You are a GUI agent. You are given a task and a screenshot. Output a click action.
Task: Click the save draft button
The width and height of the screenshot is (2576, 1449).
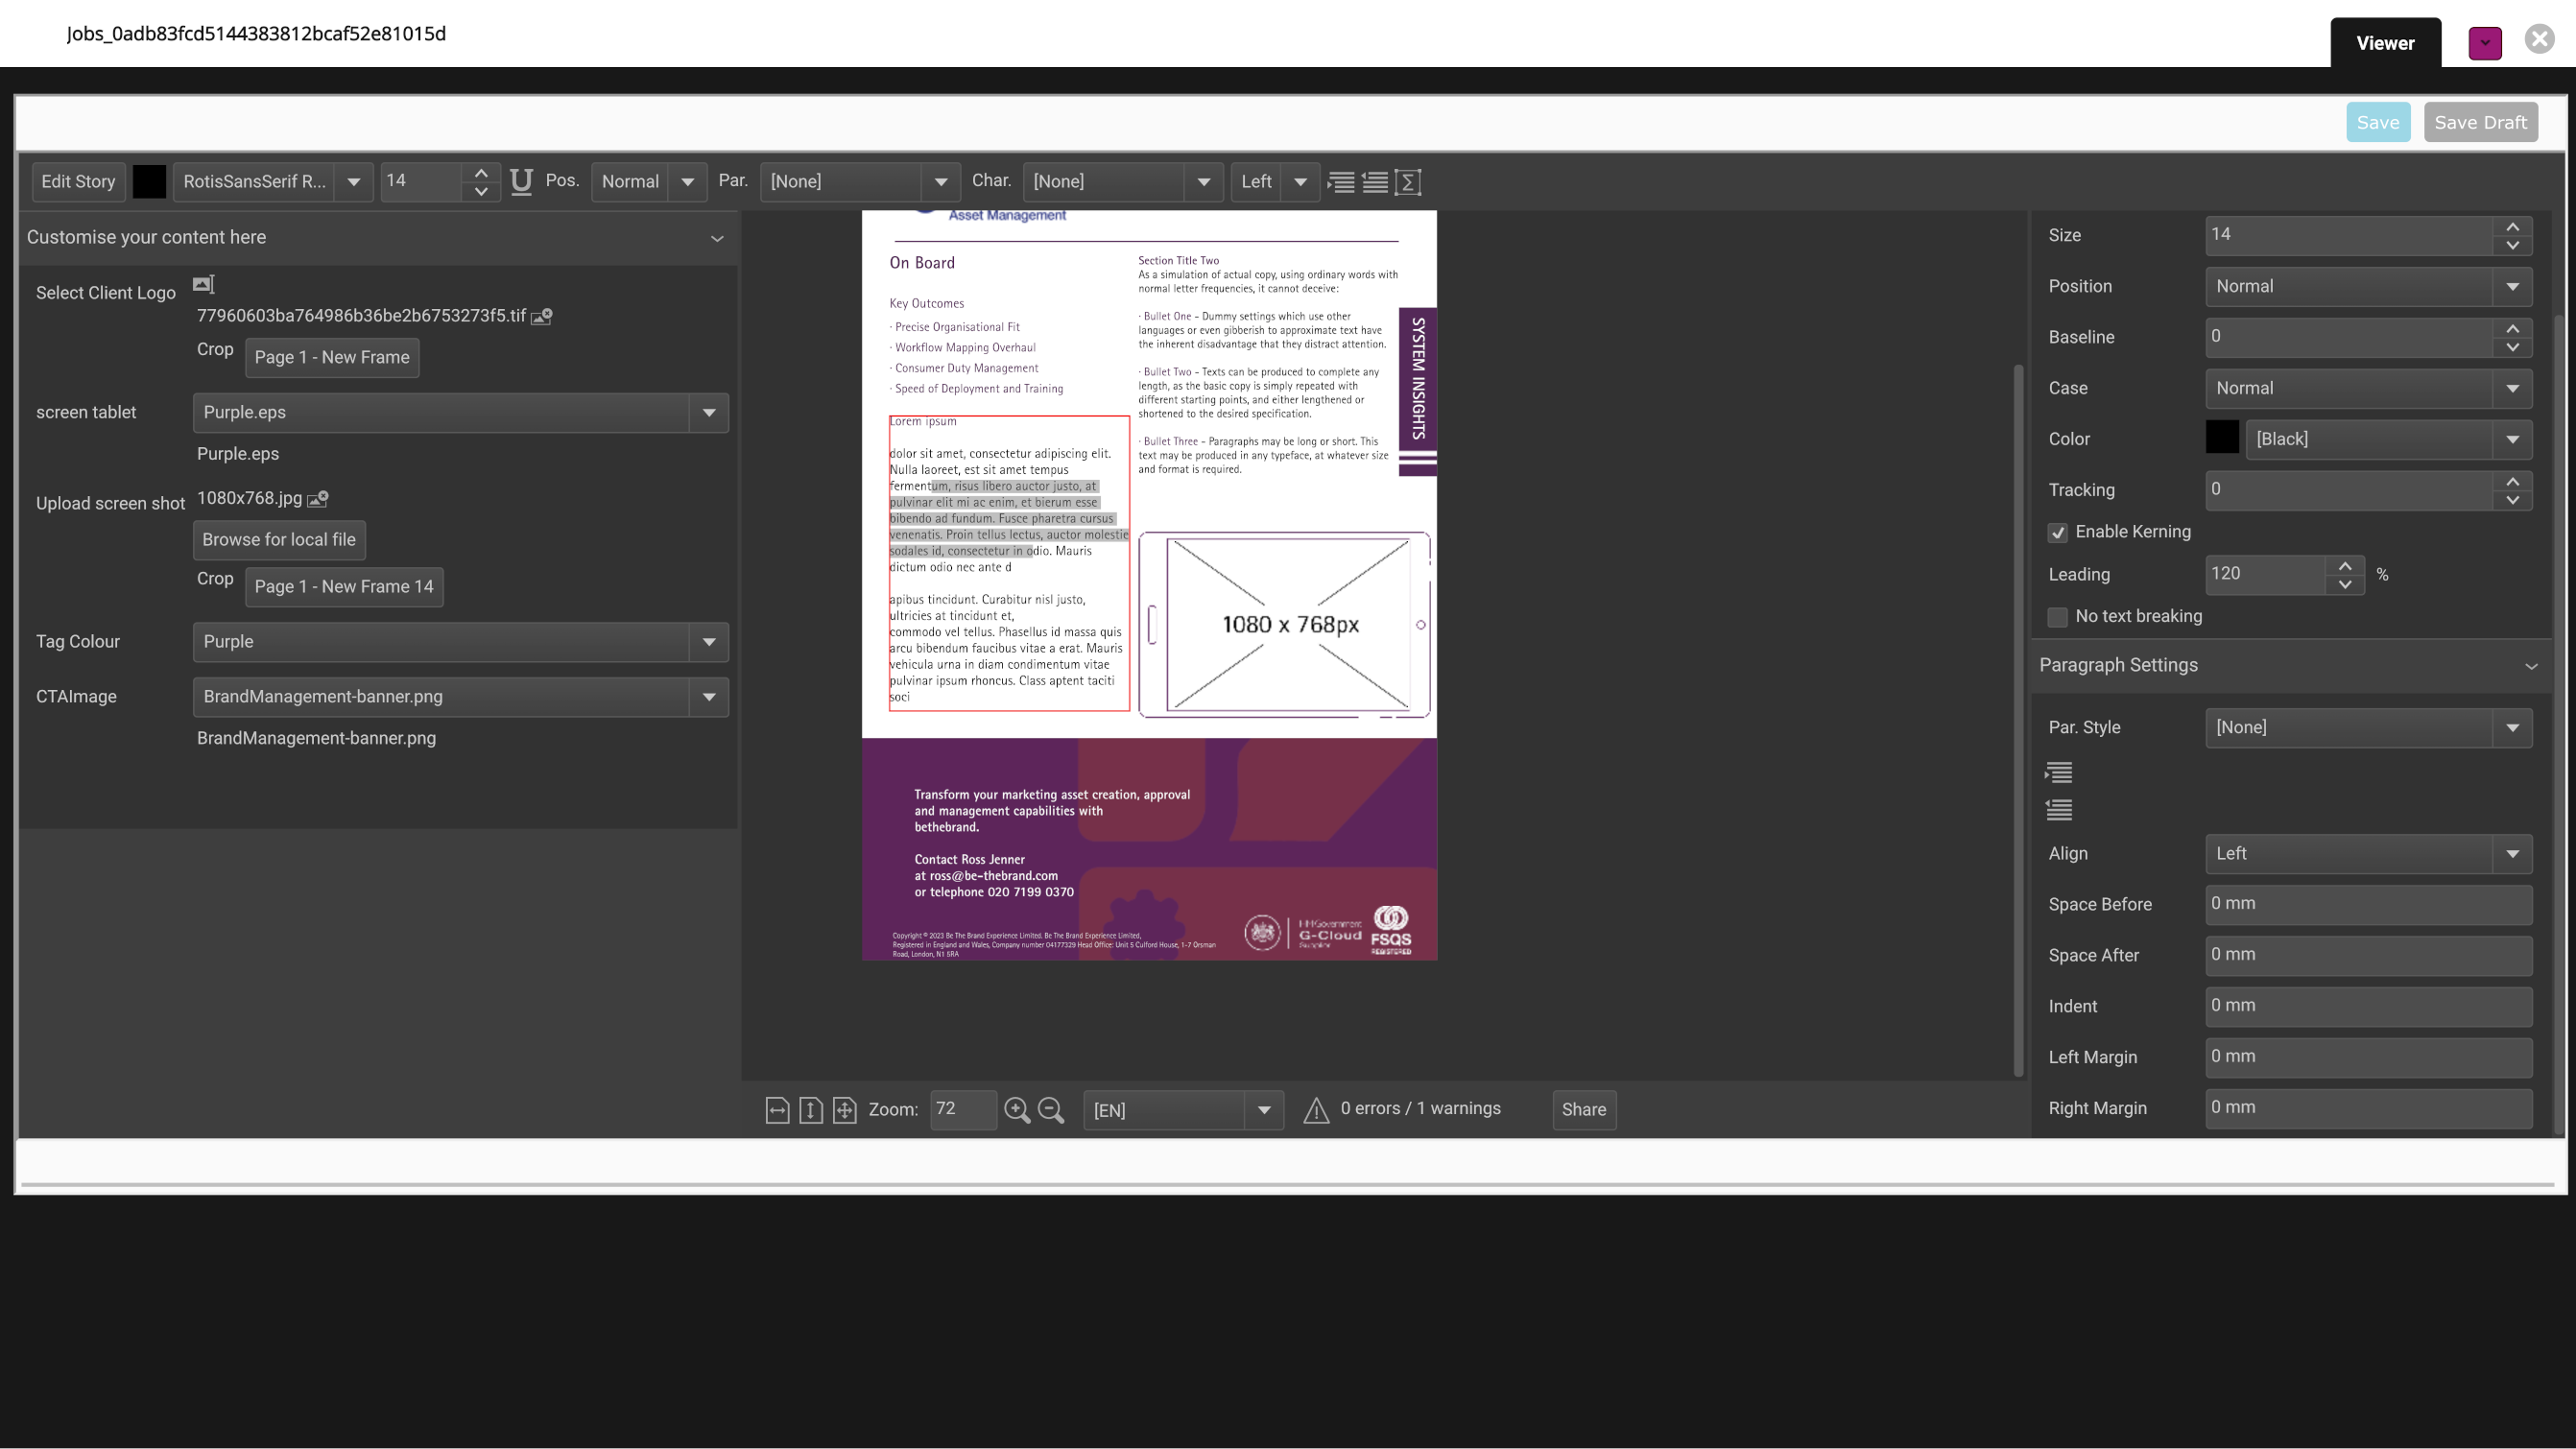[2480, 122]
